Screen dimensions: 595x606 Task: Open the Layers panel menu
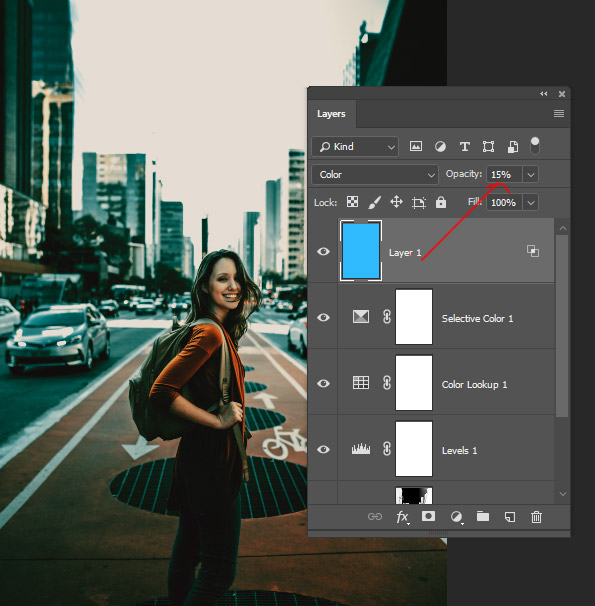tap(559, 114)
